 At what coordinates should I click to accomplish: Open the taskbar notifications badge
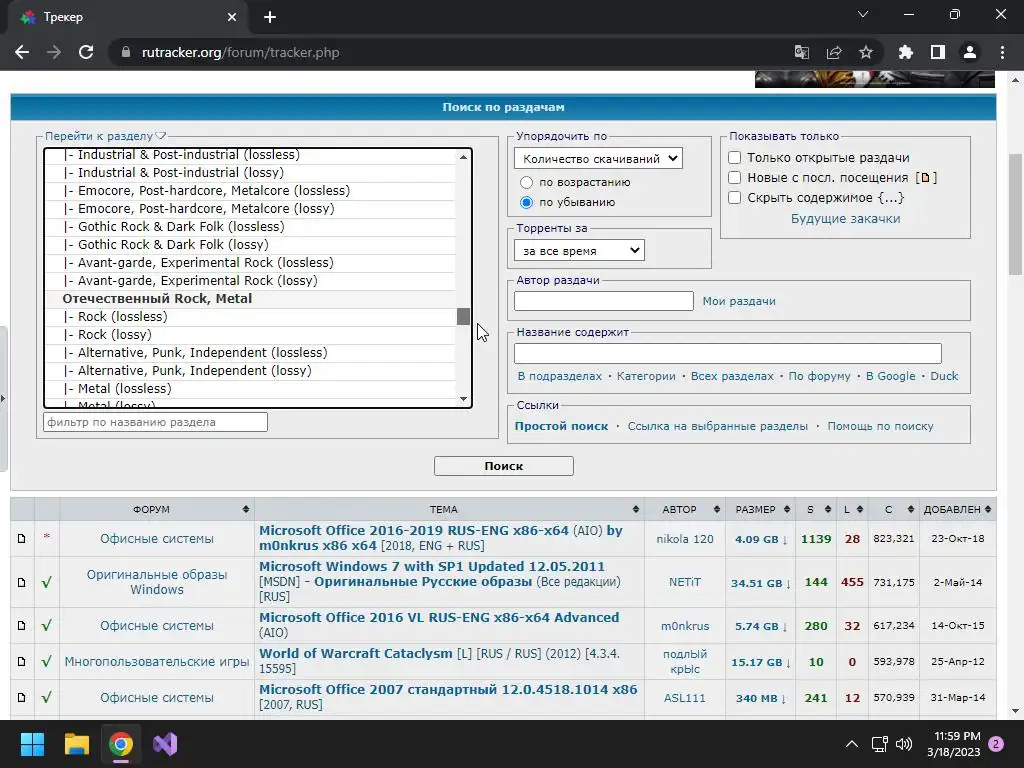996,744
